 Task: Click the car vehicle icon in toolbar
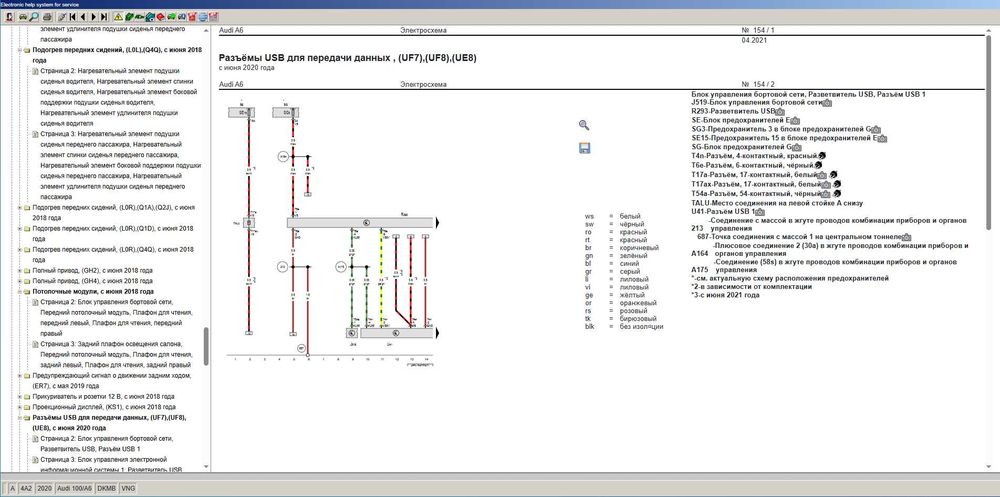(22, 17)
